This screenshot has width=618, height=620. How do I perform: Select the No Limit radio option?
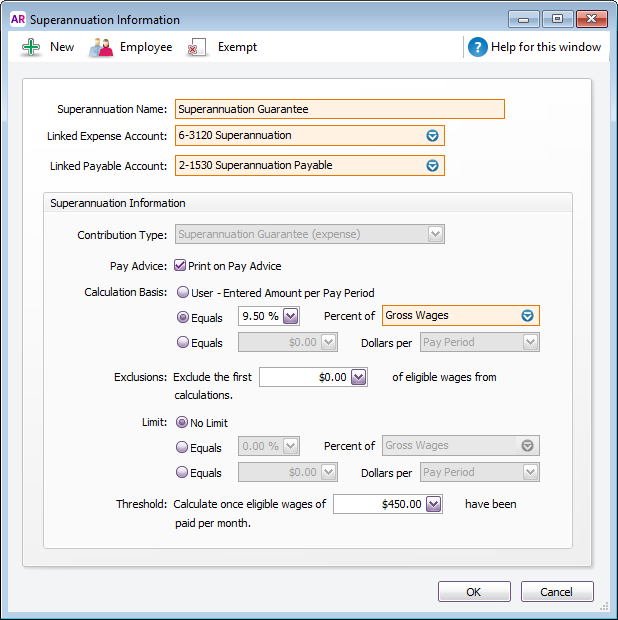tap(183, 423)
